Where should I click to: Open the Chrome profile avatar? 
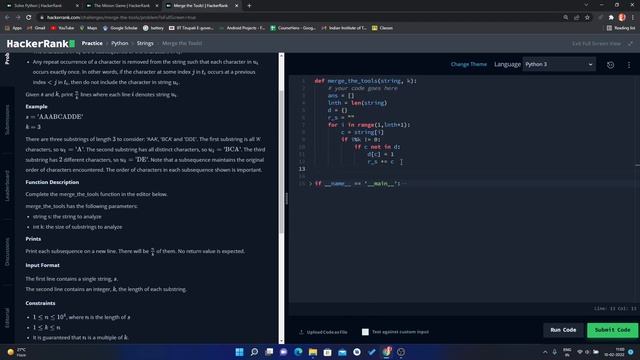pyautogui.click(x=622, y=17)
